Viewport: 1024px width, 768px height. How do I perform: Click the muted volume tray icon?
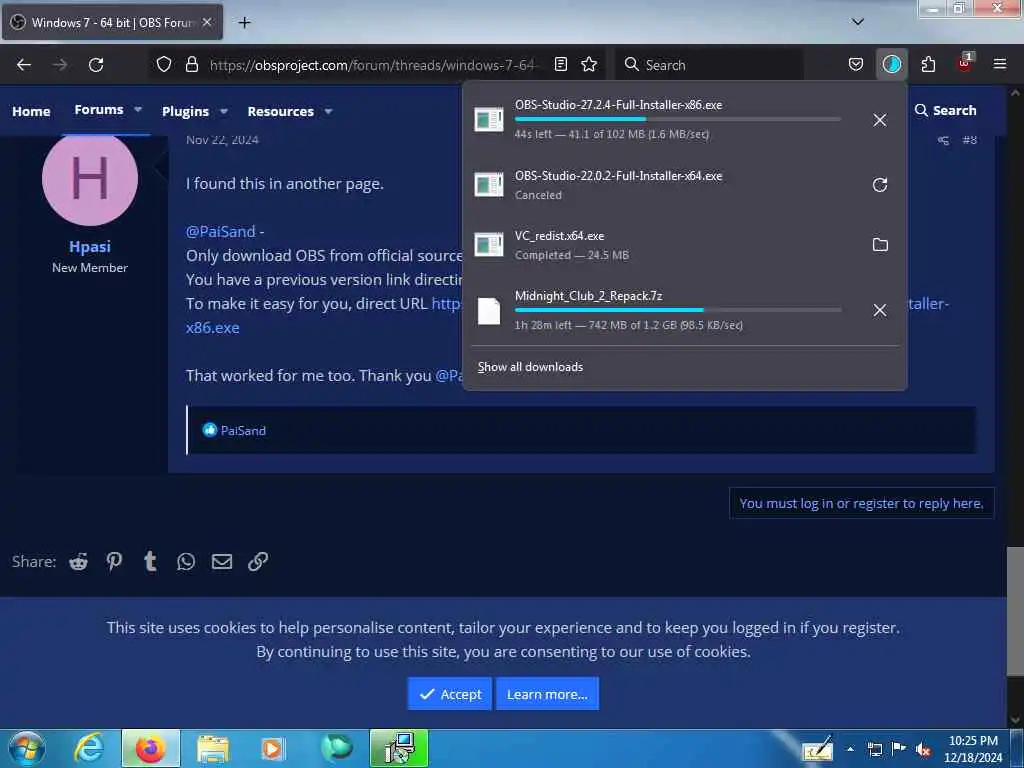pos(923,749)
